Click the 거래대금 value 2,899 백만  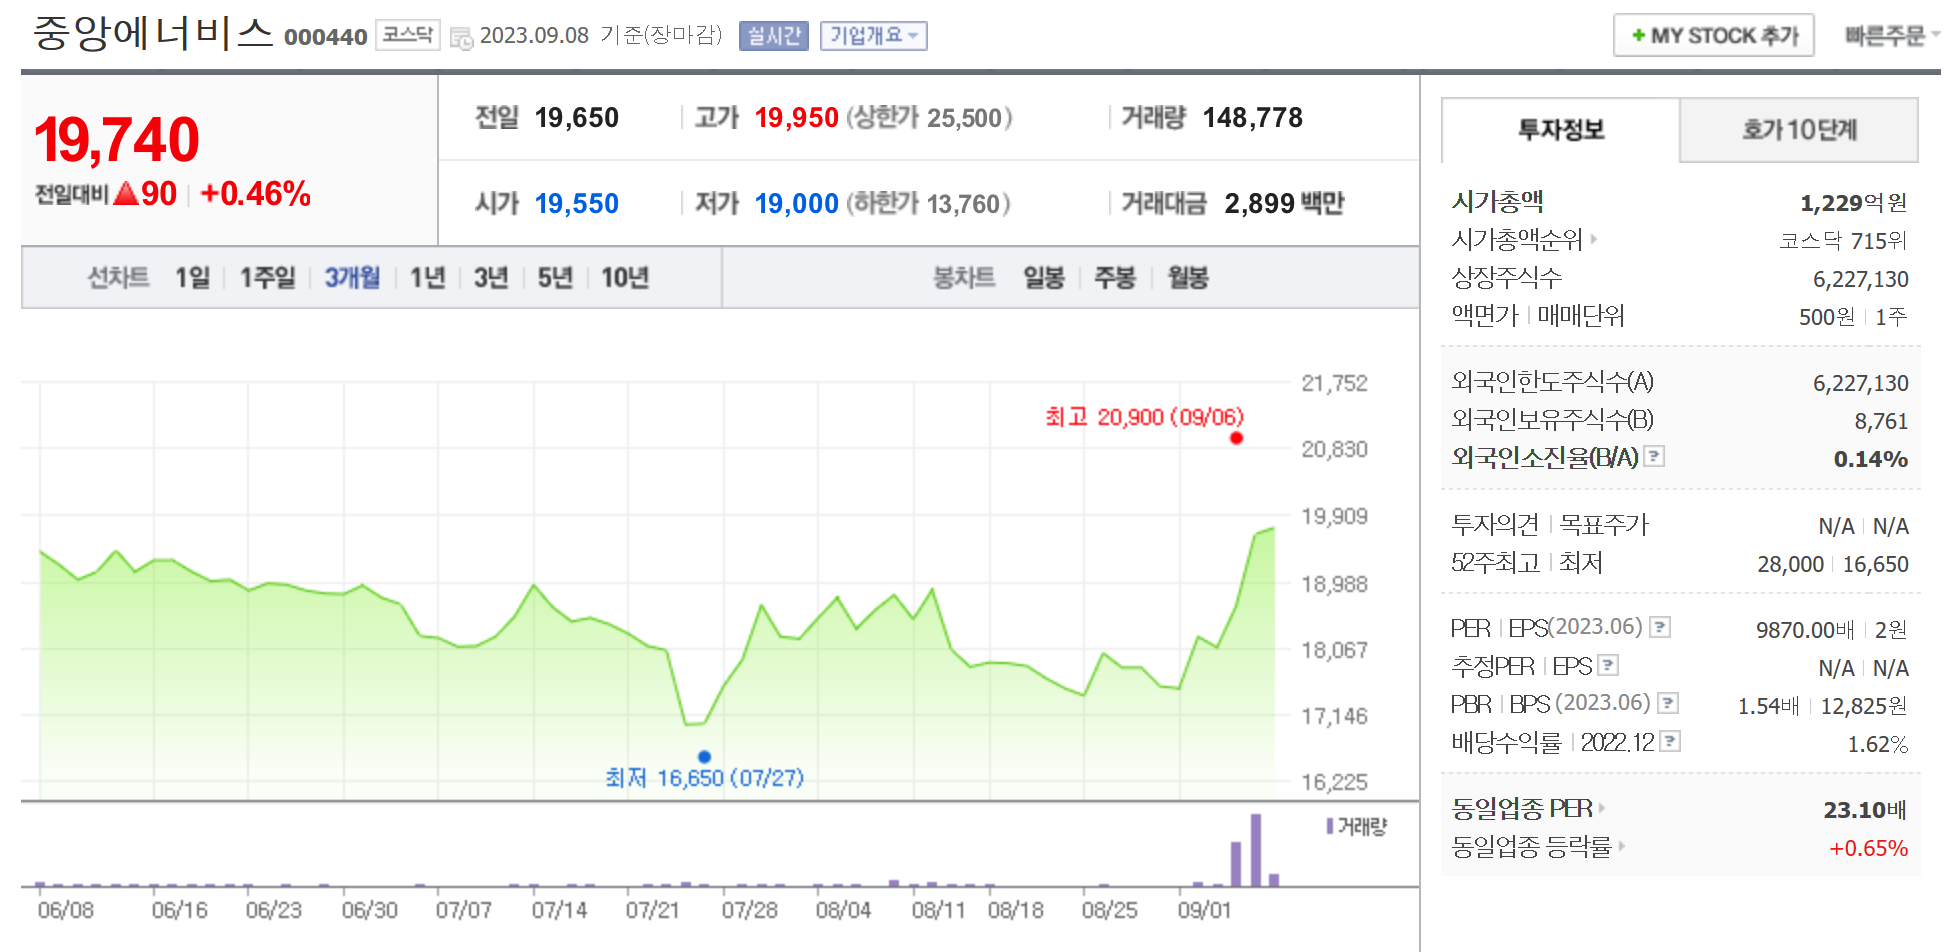click(x=1284, y=204)
